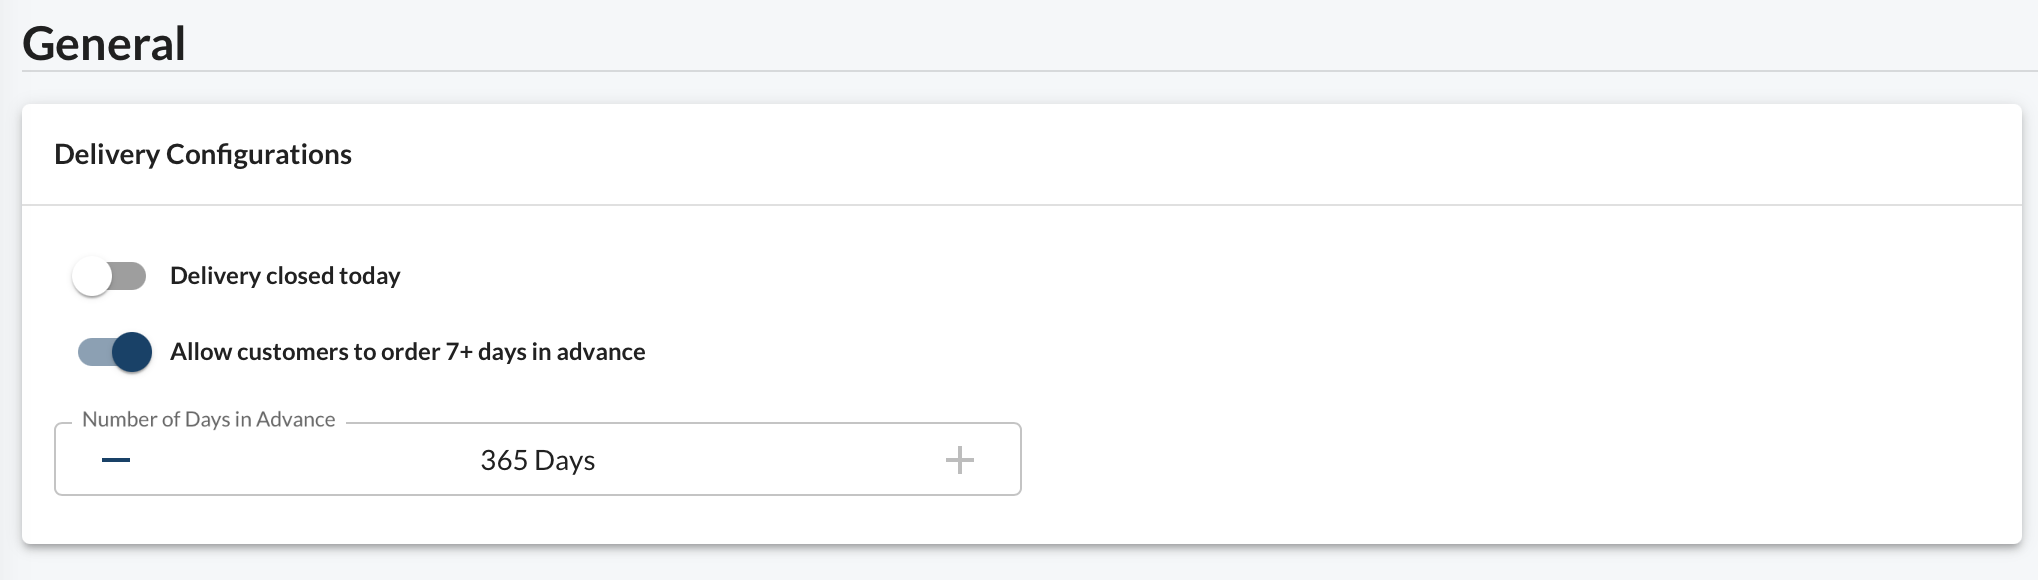The image size is (2038, 580).
Task: Toggle the Delivery closed today switch
Action: [x=110, y=276]
